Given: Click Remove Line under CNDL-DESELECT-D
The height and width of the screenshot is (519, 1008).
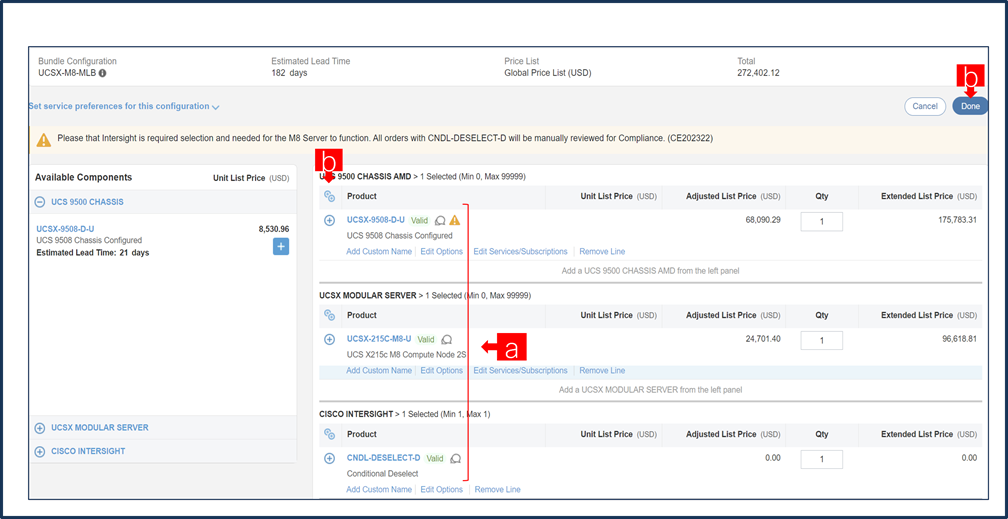Looking at the screenshot, I should [498, 489].
